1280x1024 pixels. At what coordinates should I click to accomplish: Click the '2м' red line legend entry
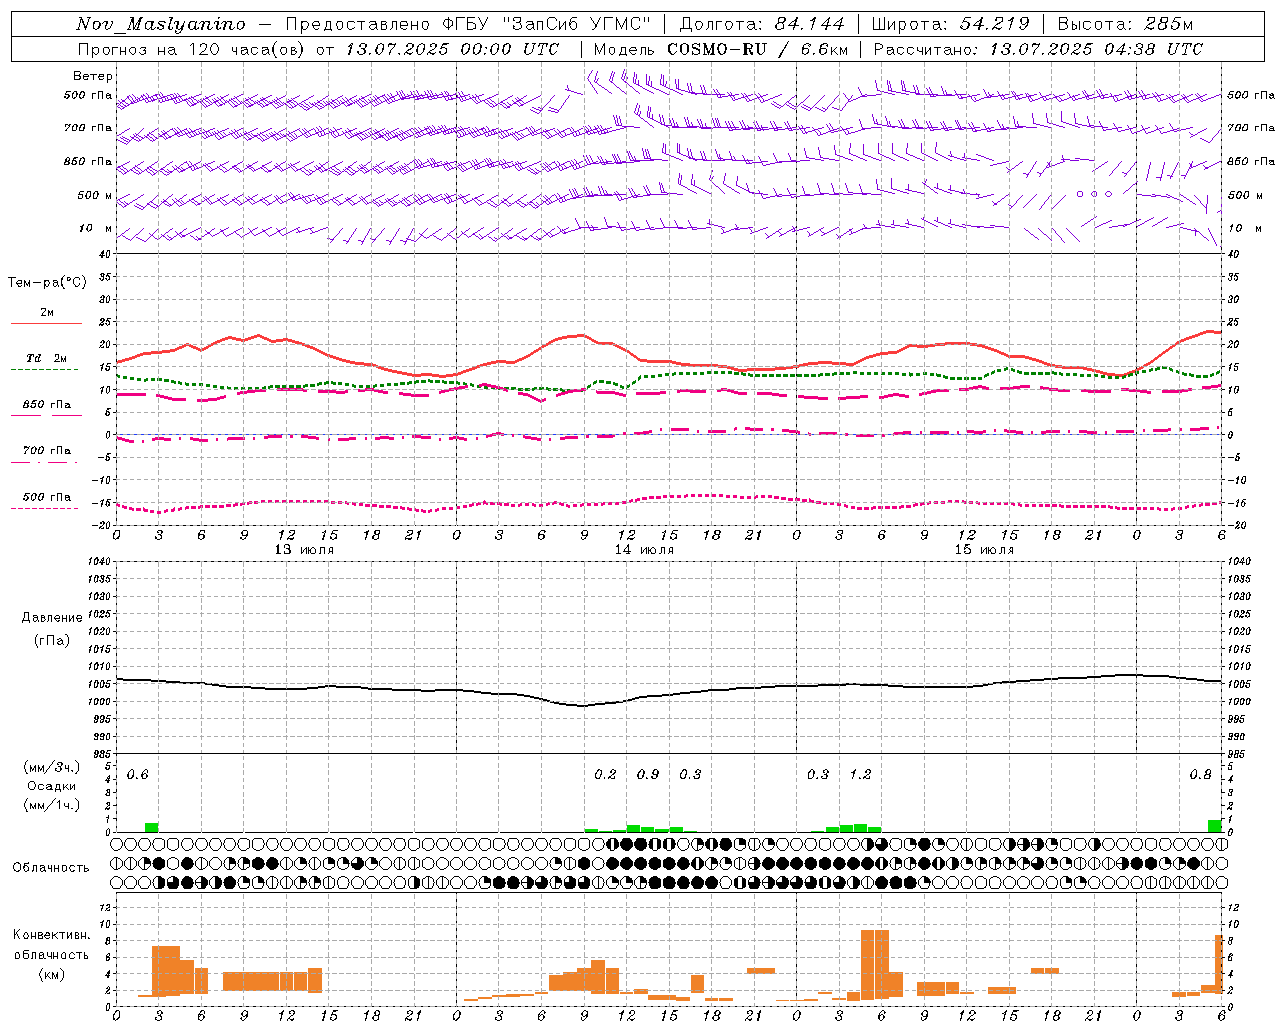click(47, 313)
